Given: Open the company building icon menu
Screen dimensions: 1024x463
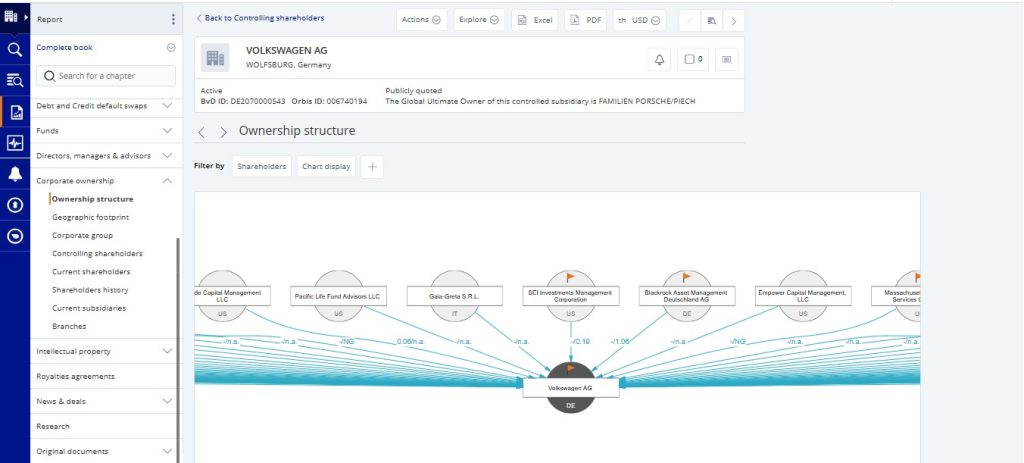Looking at the screenshot, I should click(x=11, y=17).
